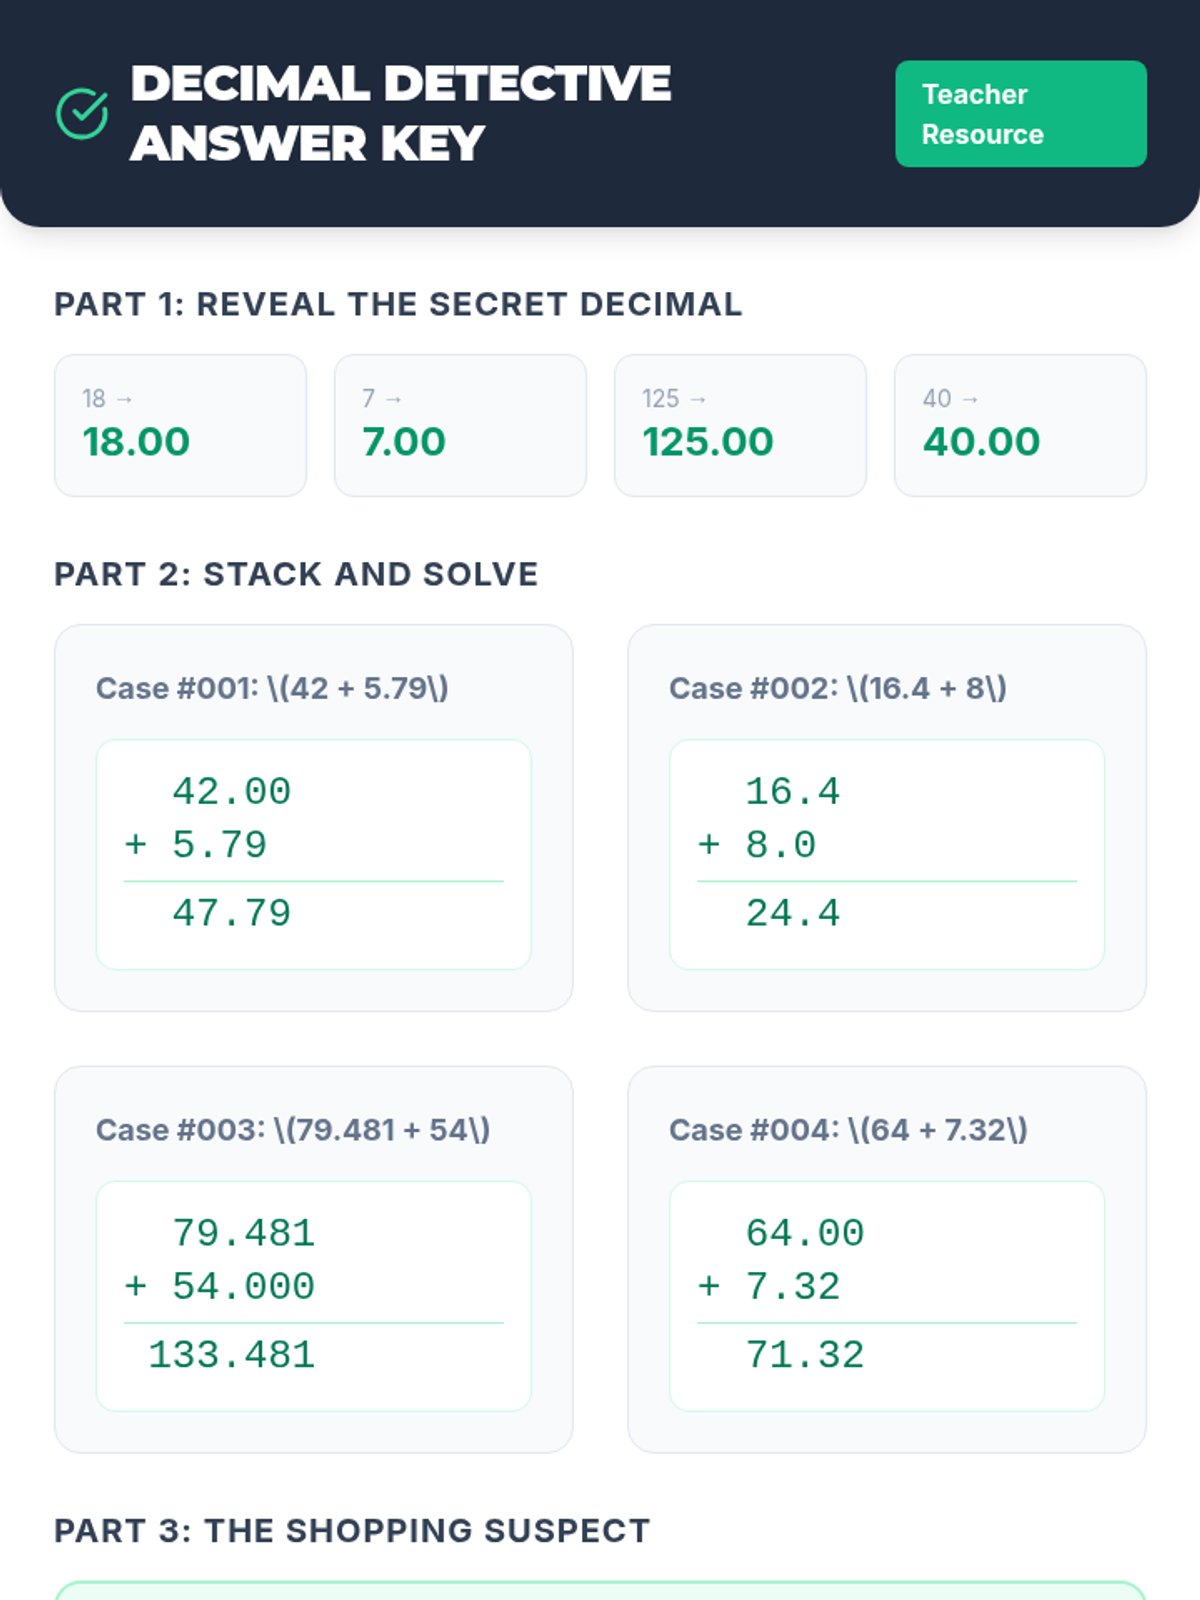This screenshot has height=1600, width=1200.
Task: Click the 71.32 sum result
Action: [805, 1355]
